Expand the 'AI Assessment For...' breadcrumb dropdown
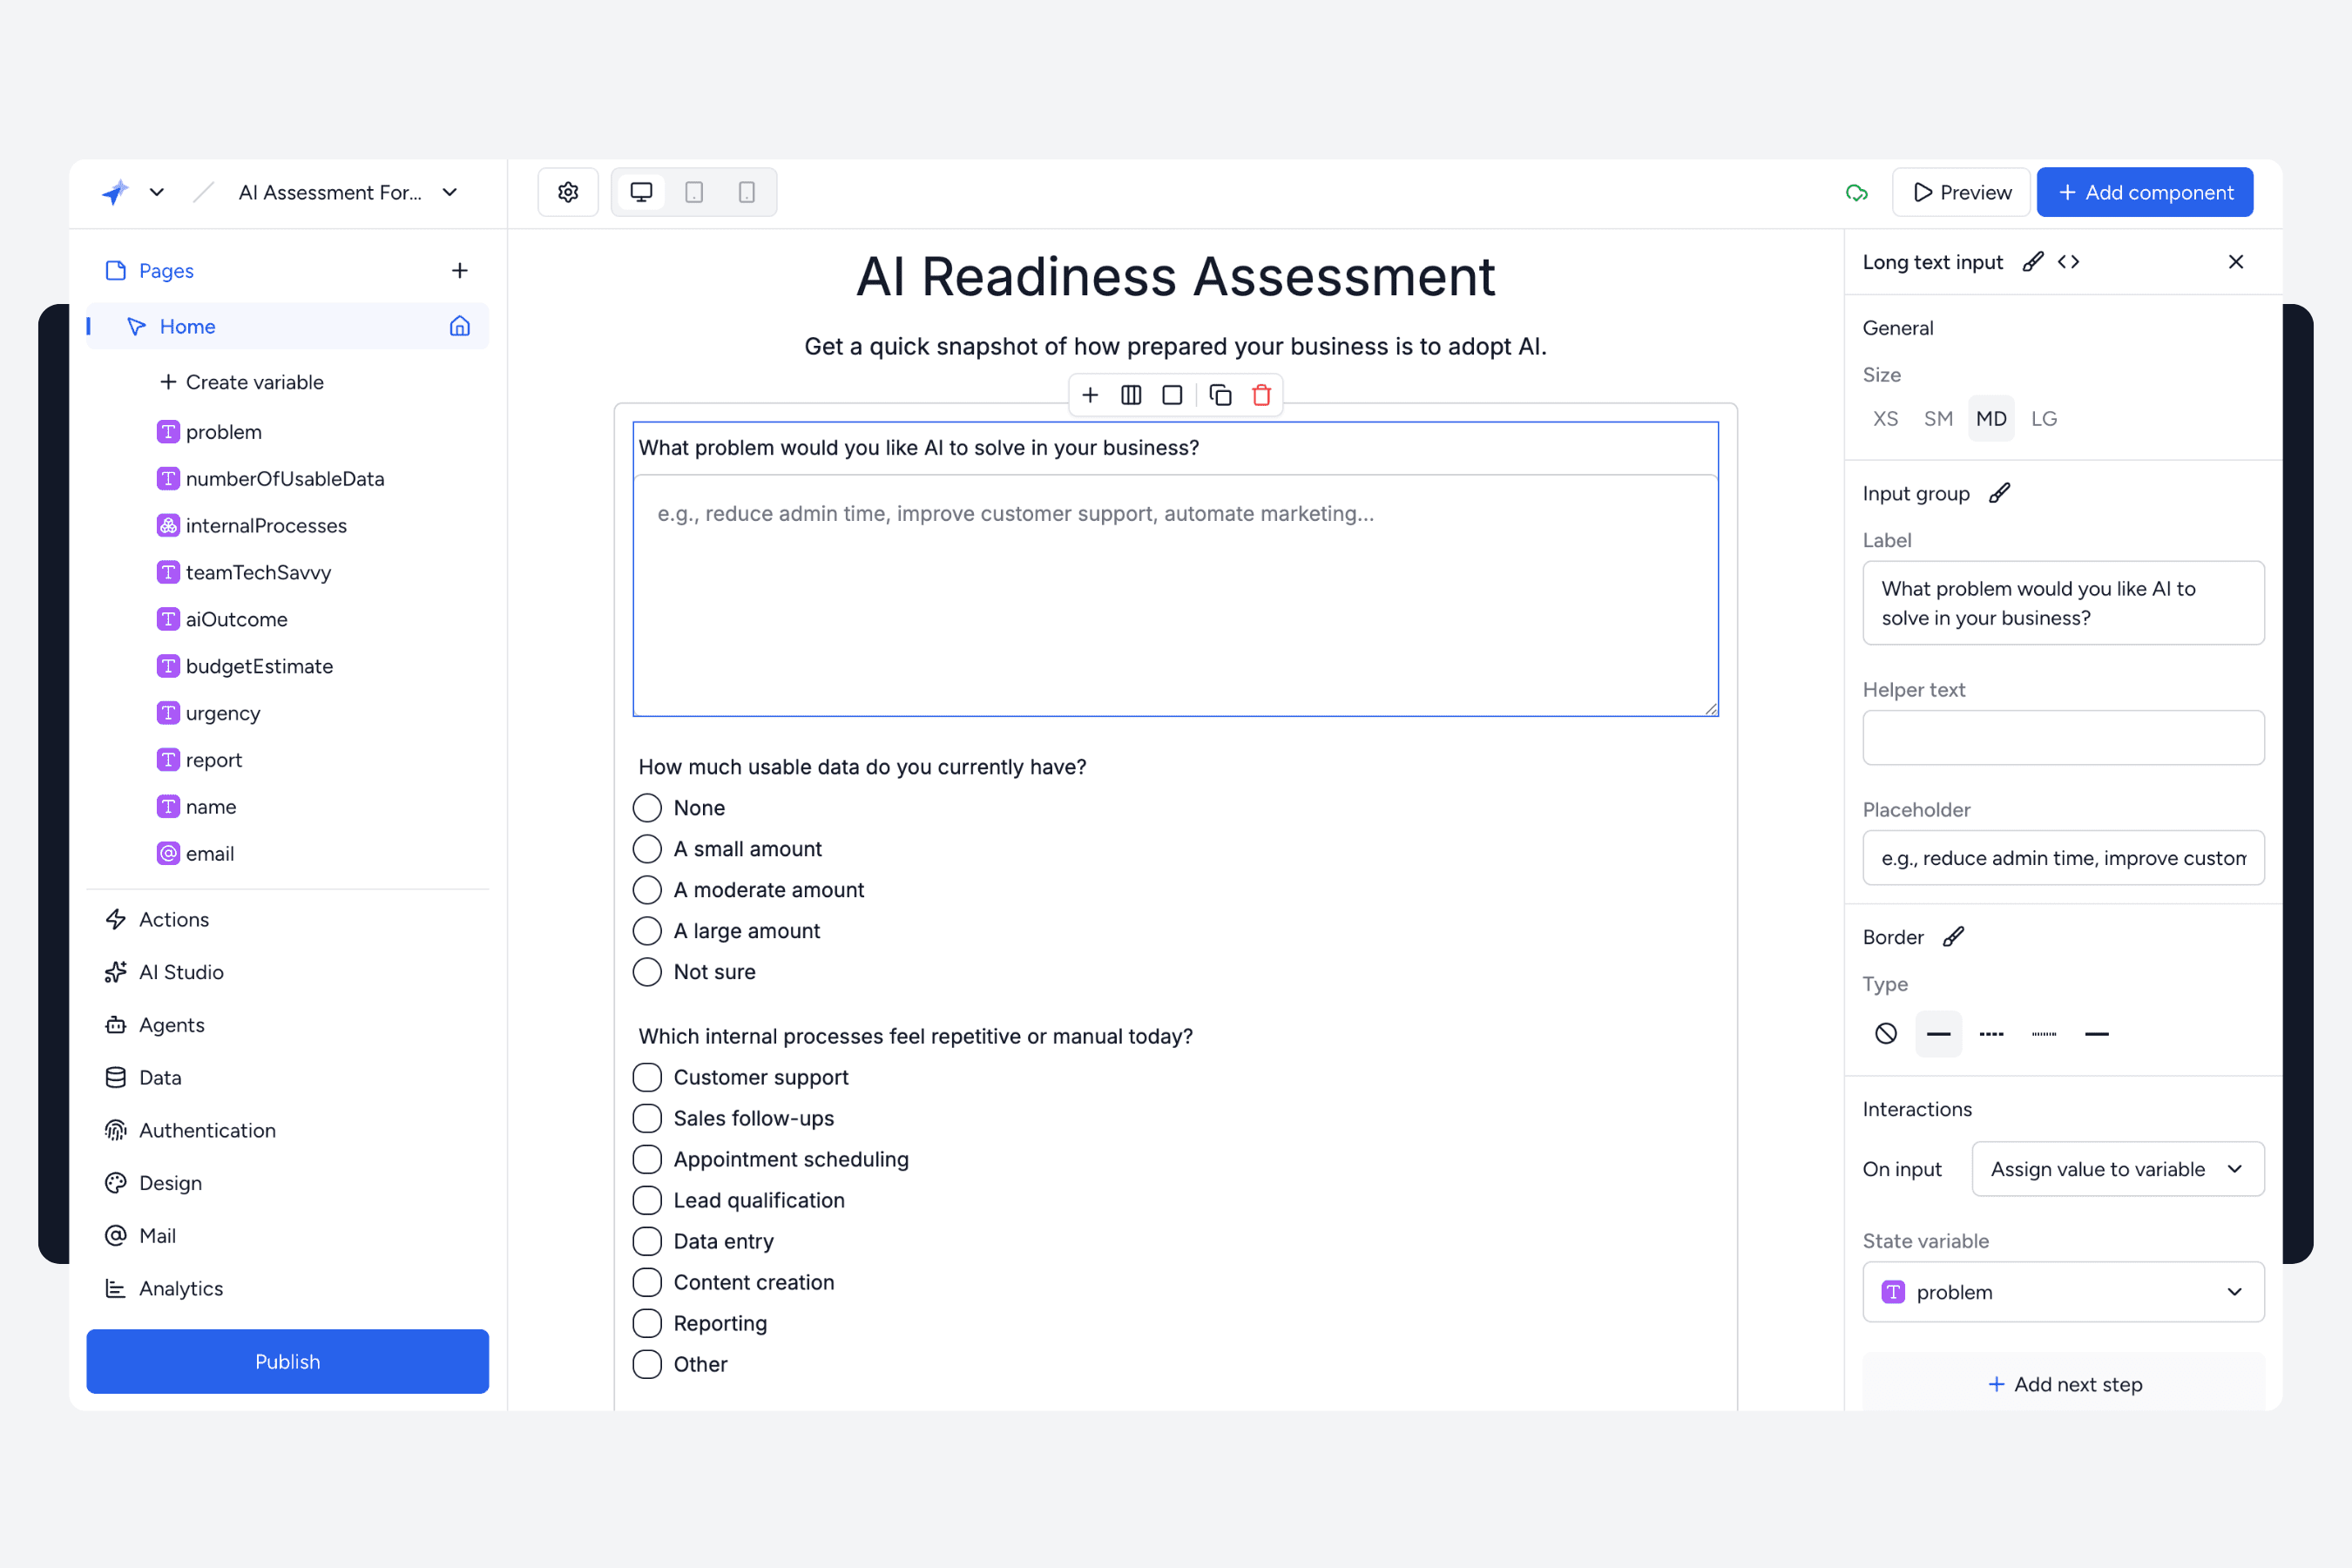This screenshot has height=1568, width=2352. click(x=449, y=192)
